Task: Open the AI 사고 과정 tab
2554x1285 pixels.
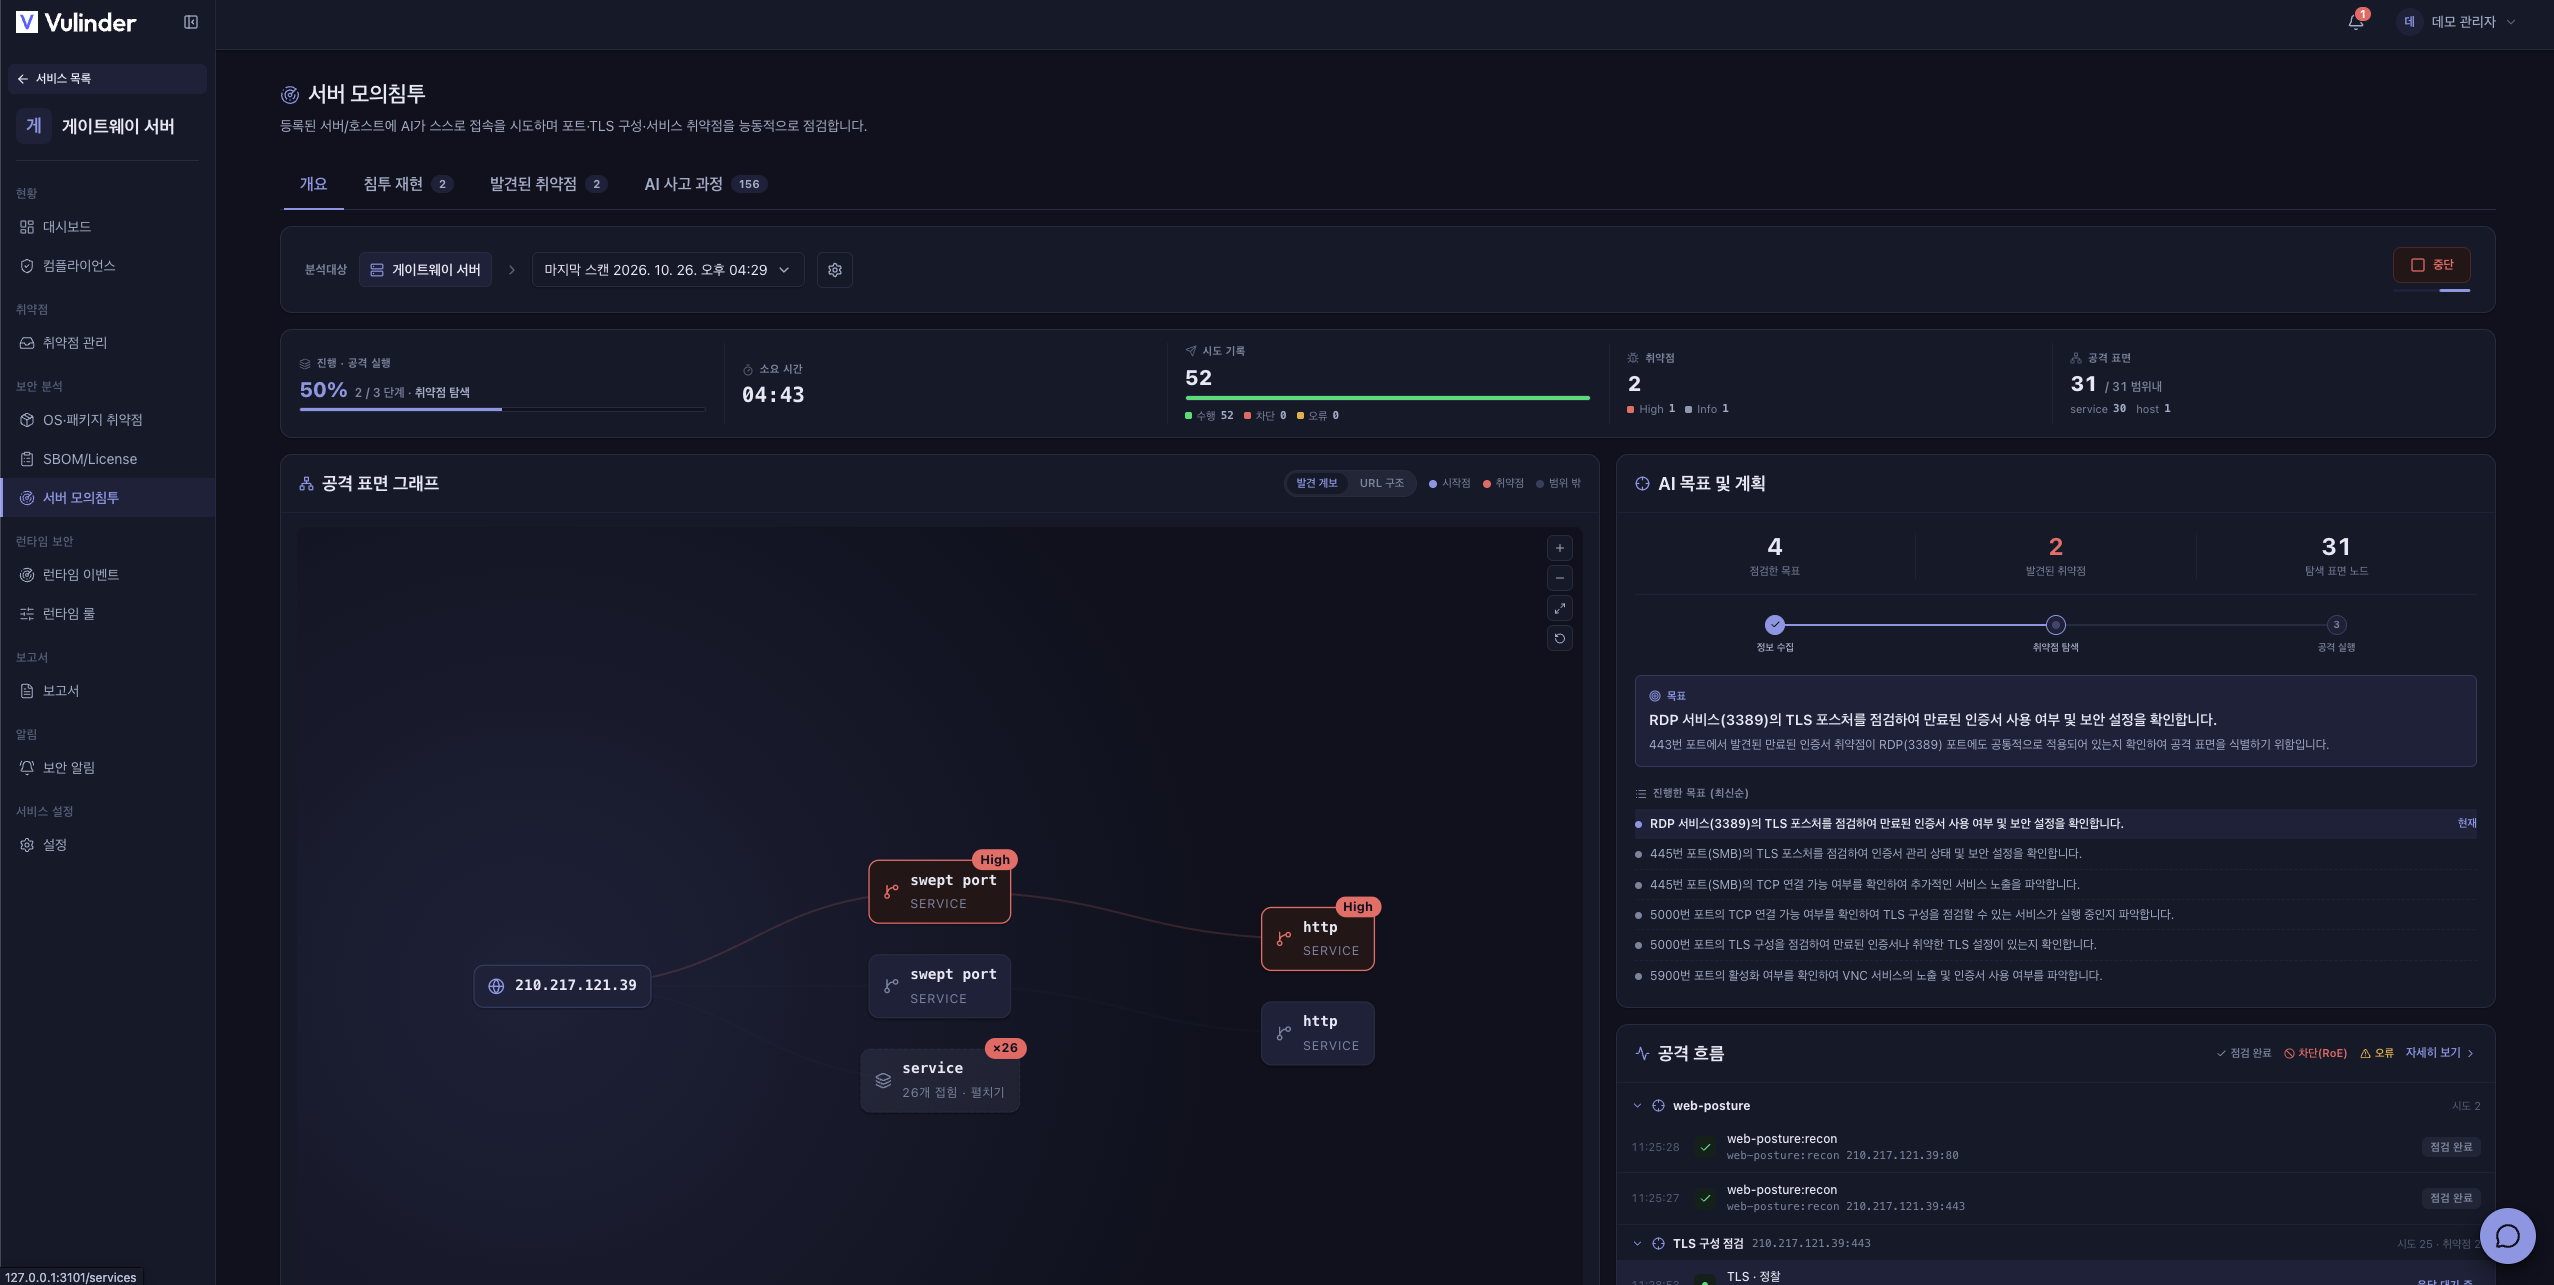Action: [x=705, y=184]
